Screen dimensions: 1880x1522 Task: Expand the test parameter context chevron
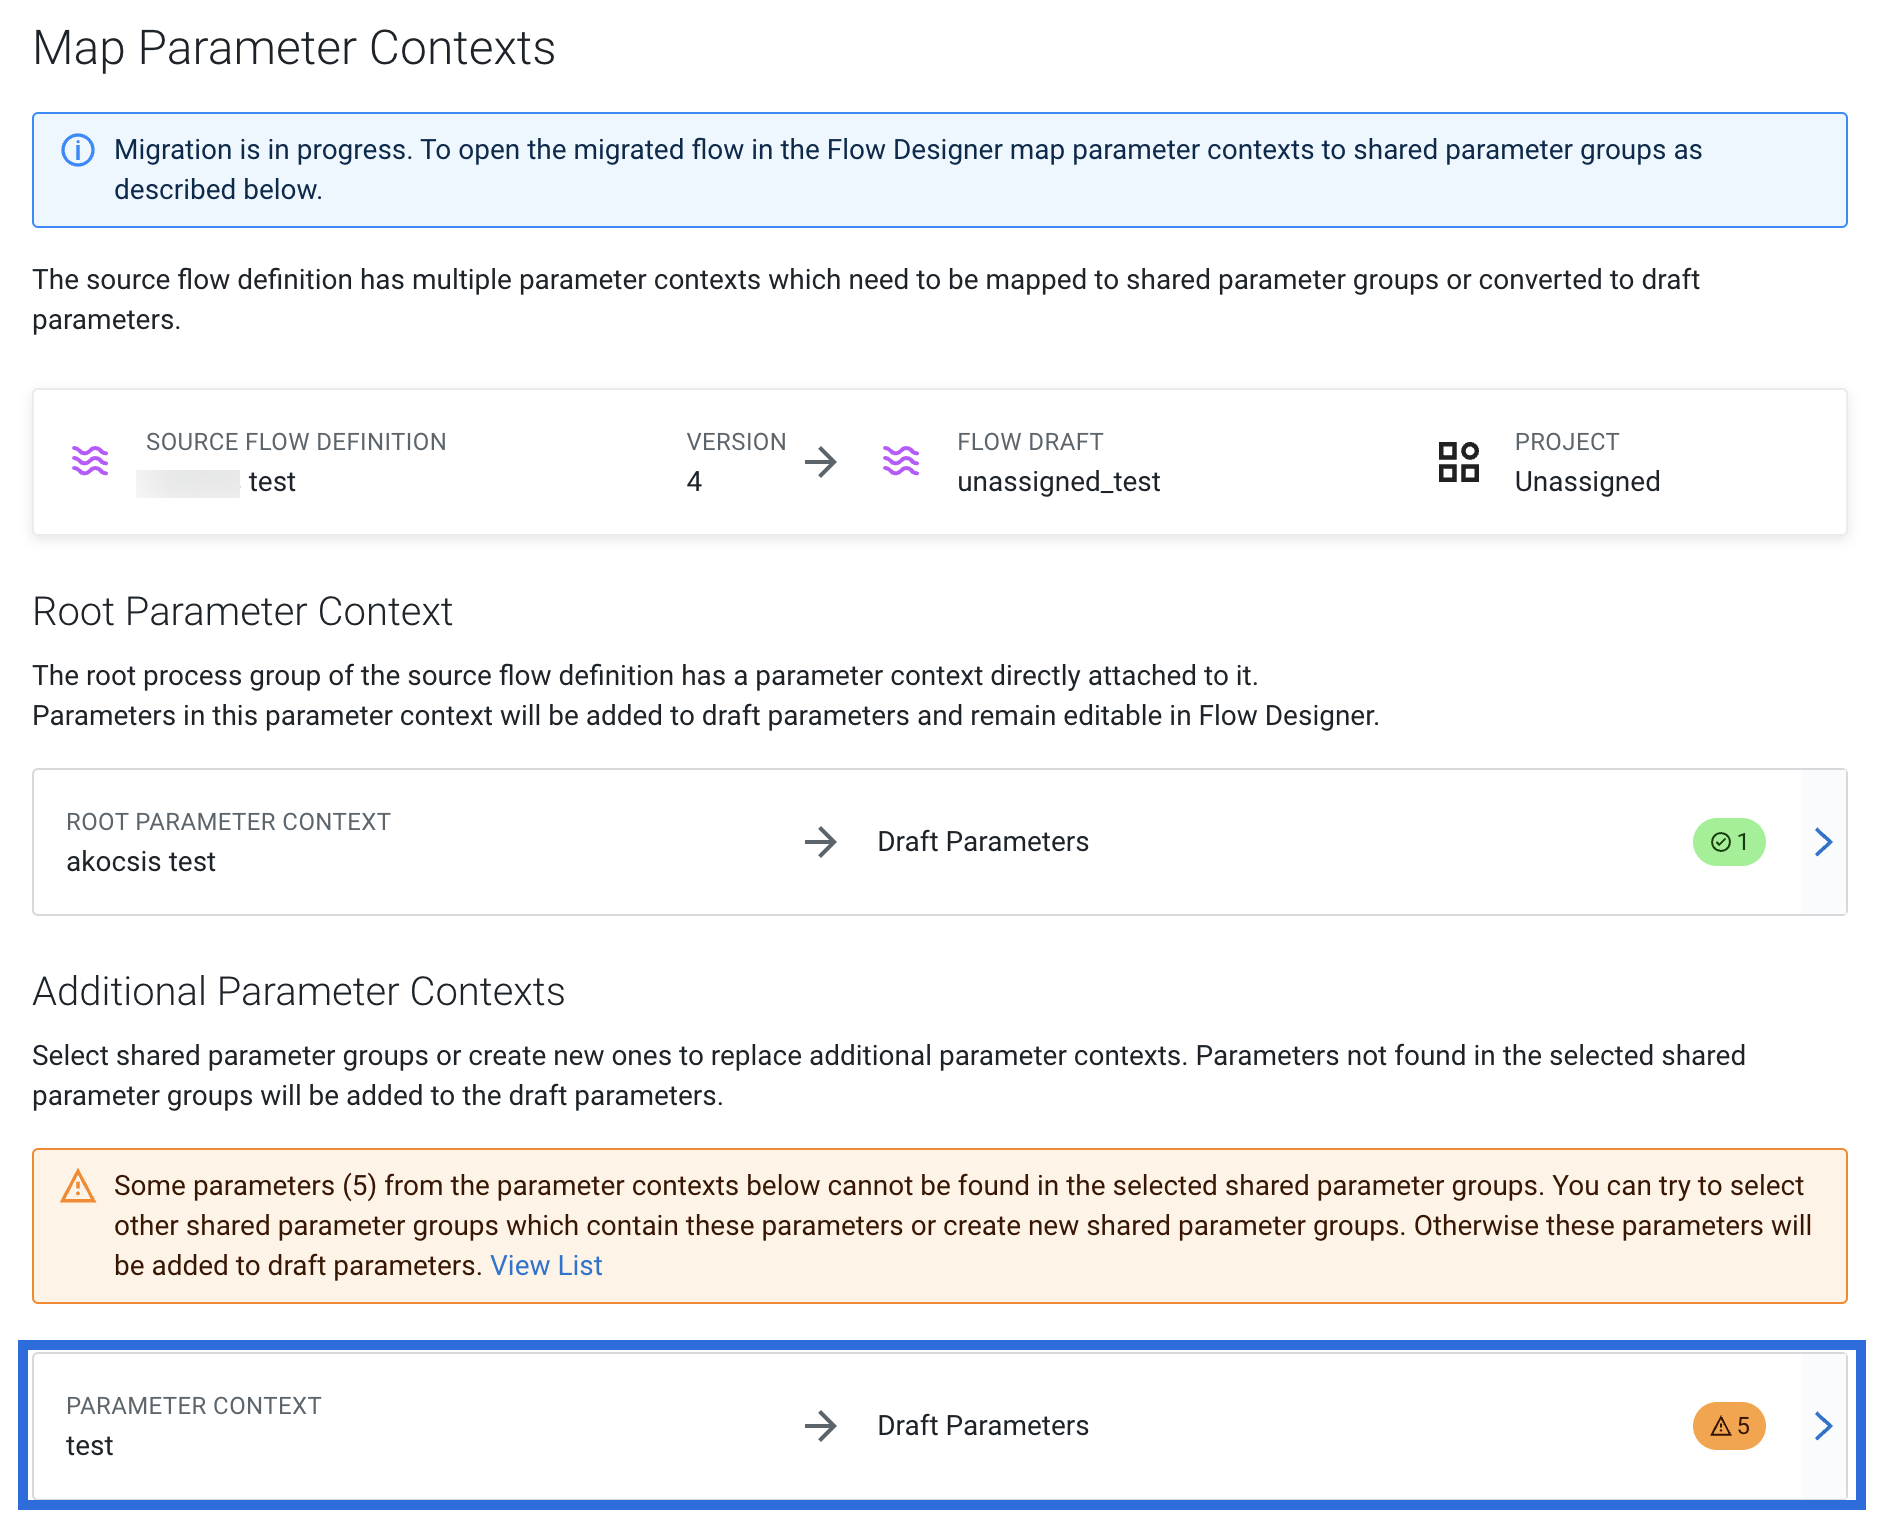(1824, 1426)
